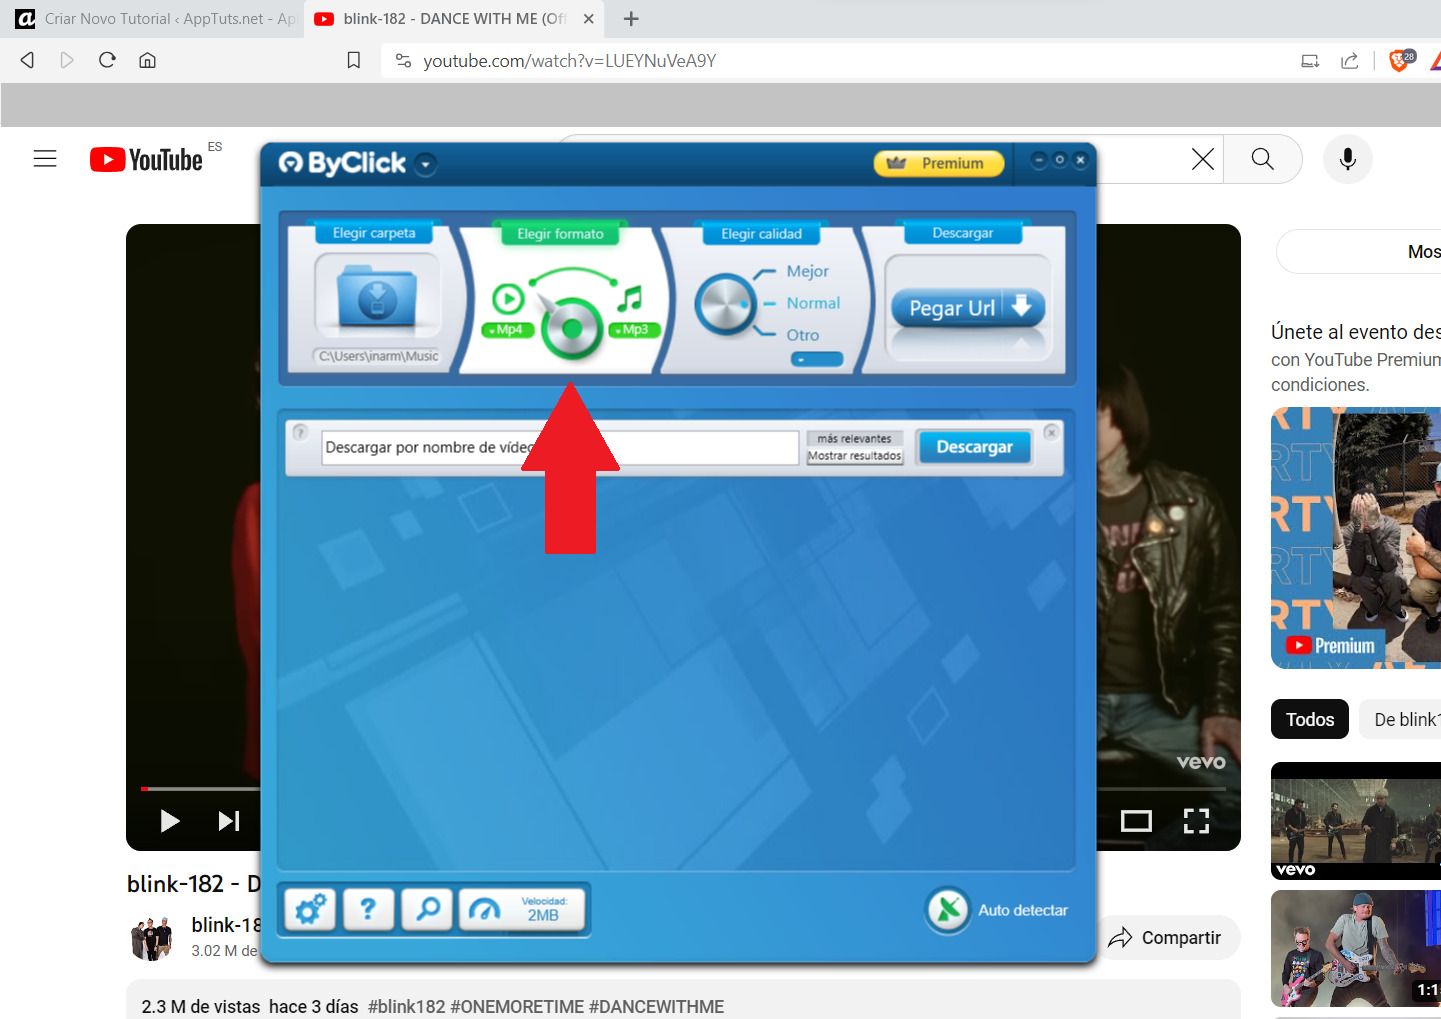
Task: Clear the YouTube search box
Action: tap(1203, 159)
